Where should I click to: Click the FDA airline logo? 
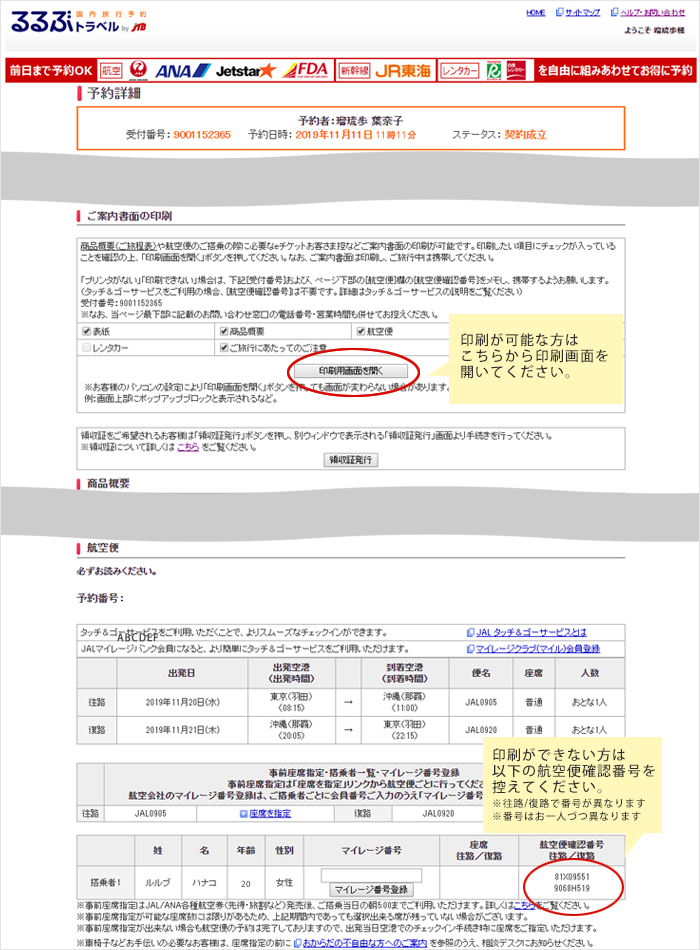(x=305, y=71)
